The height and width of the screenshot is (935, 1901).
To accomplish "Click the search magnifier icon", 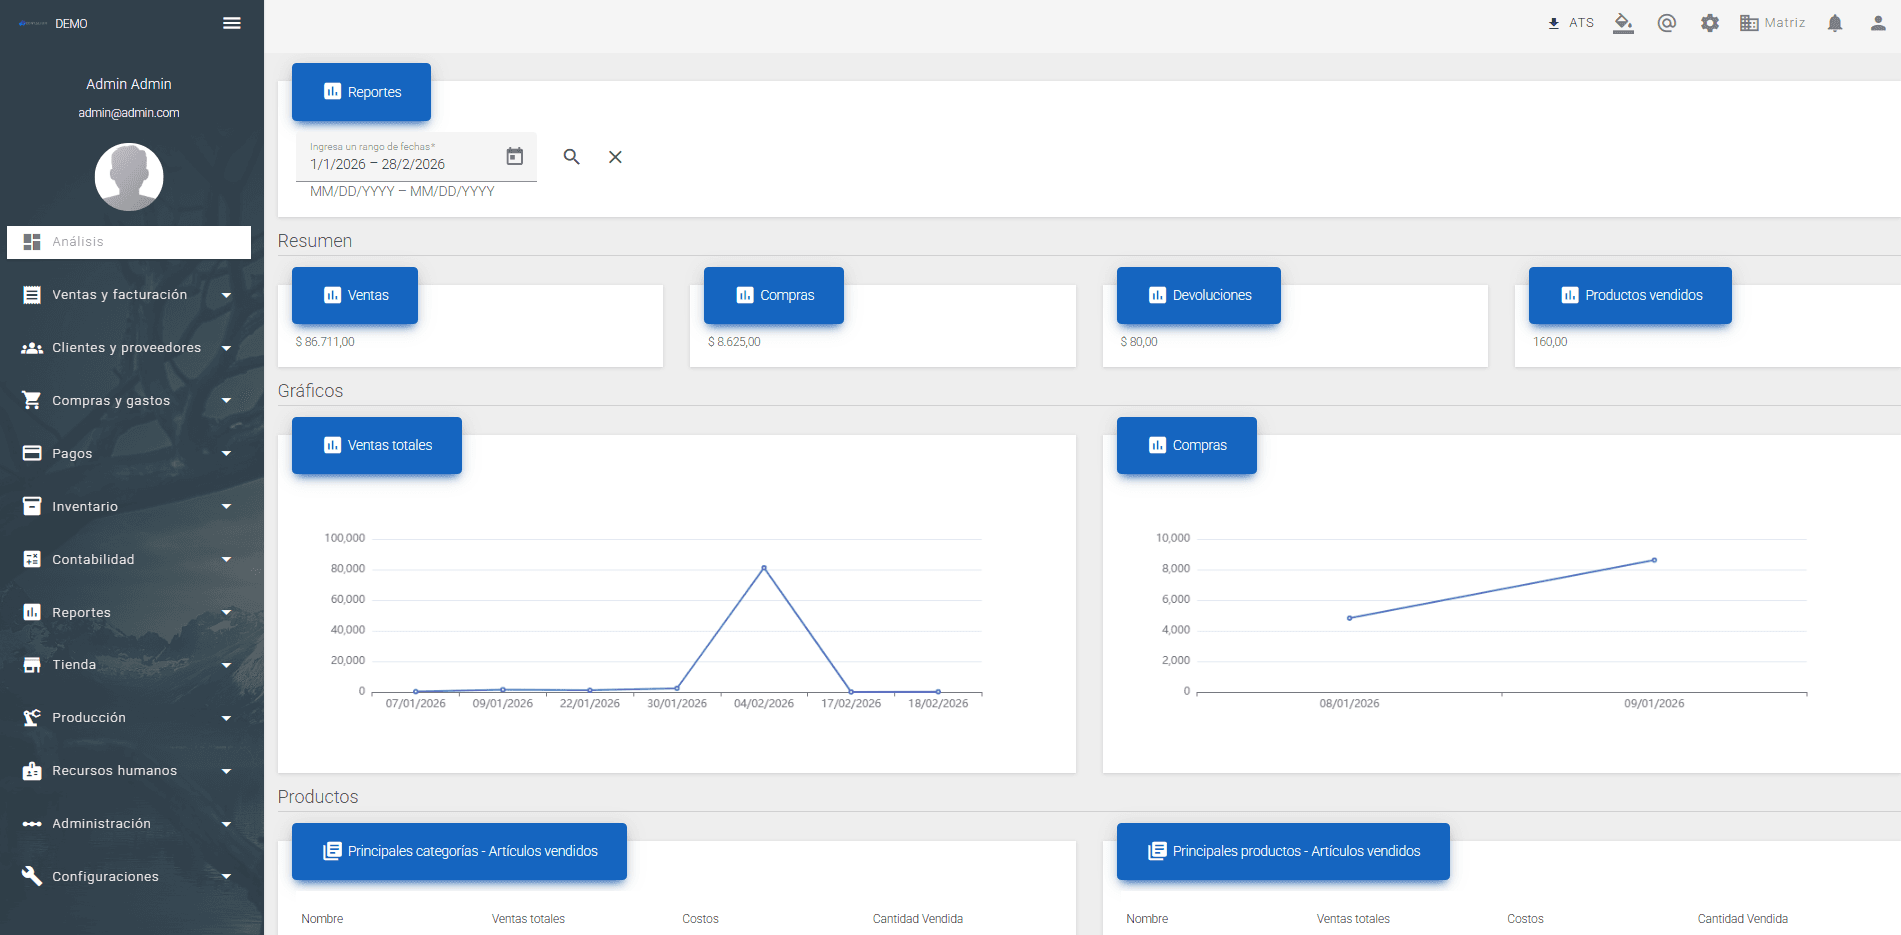I will (x=572, y=157).
